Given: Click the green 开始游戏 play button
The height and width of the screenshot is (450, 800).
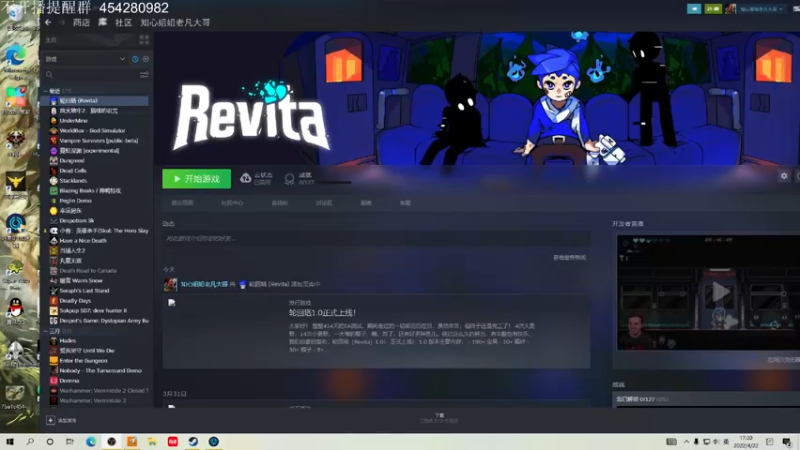Looking at the screenshot, I should (x=196, y=179).
